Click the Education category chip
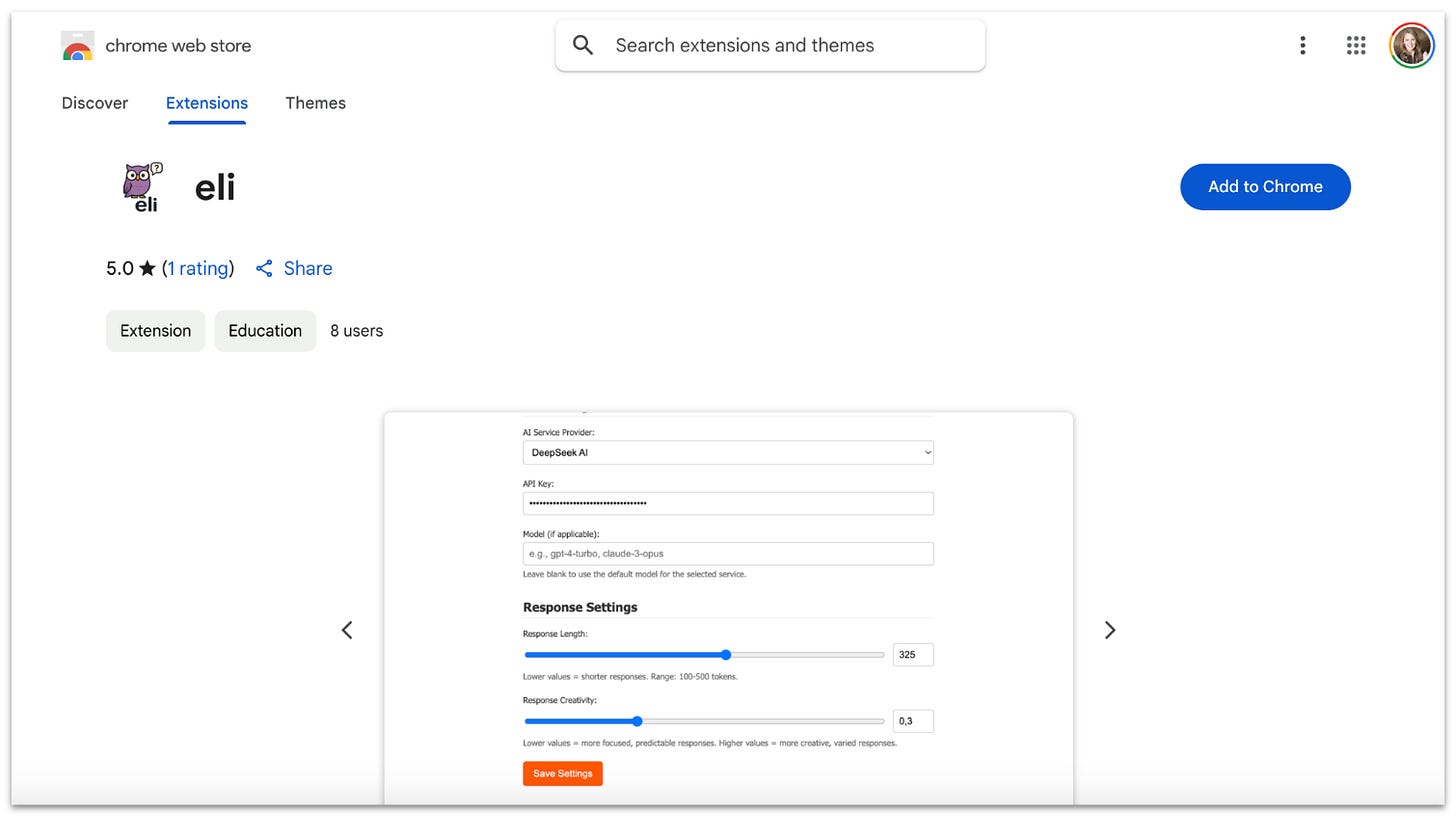1456x818 pixels. click(x=265, y=331)
